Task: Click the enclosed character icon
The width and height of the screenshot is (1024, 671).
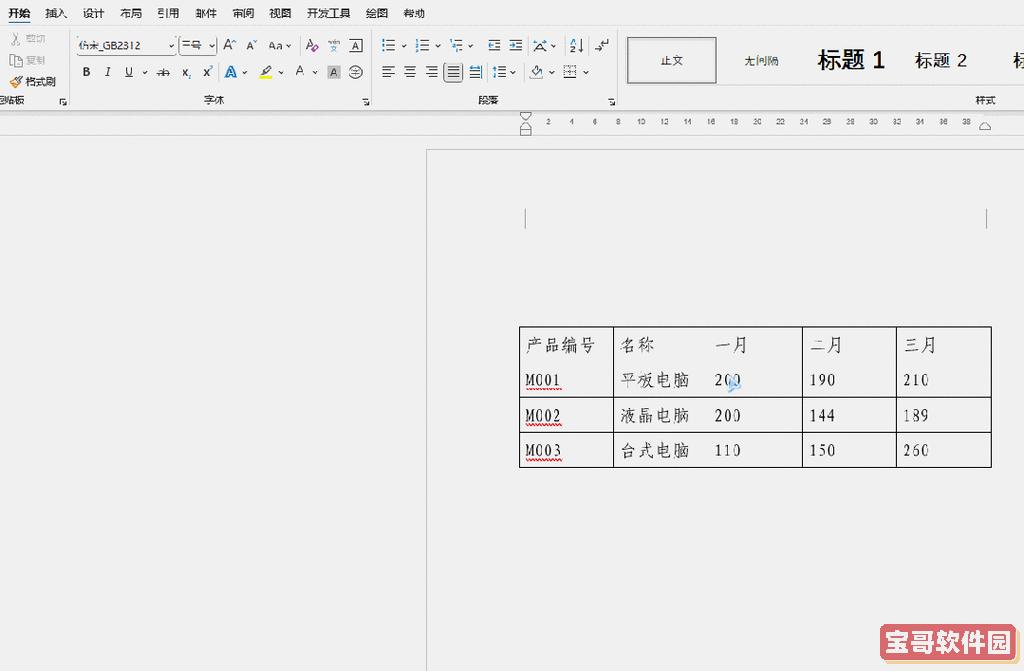Action: point(356,72)
